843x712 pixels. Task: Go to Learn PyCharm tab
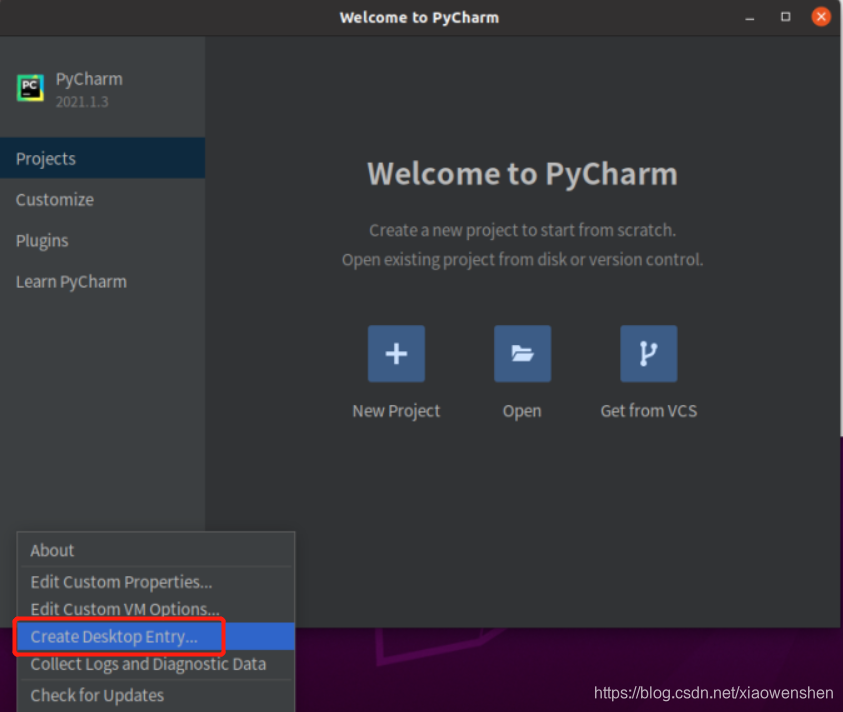tap(102, 281)
